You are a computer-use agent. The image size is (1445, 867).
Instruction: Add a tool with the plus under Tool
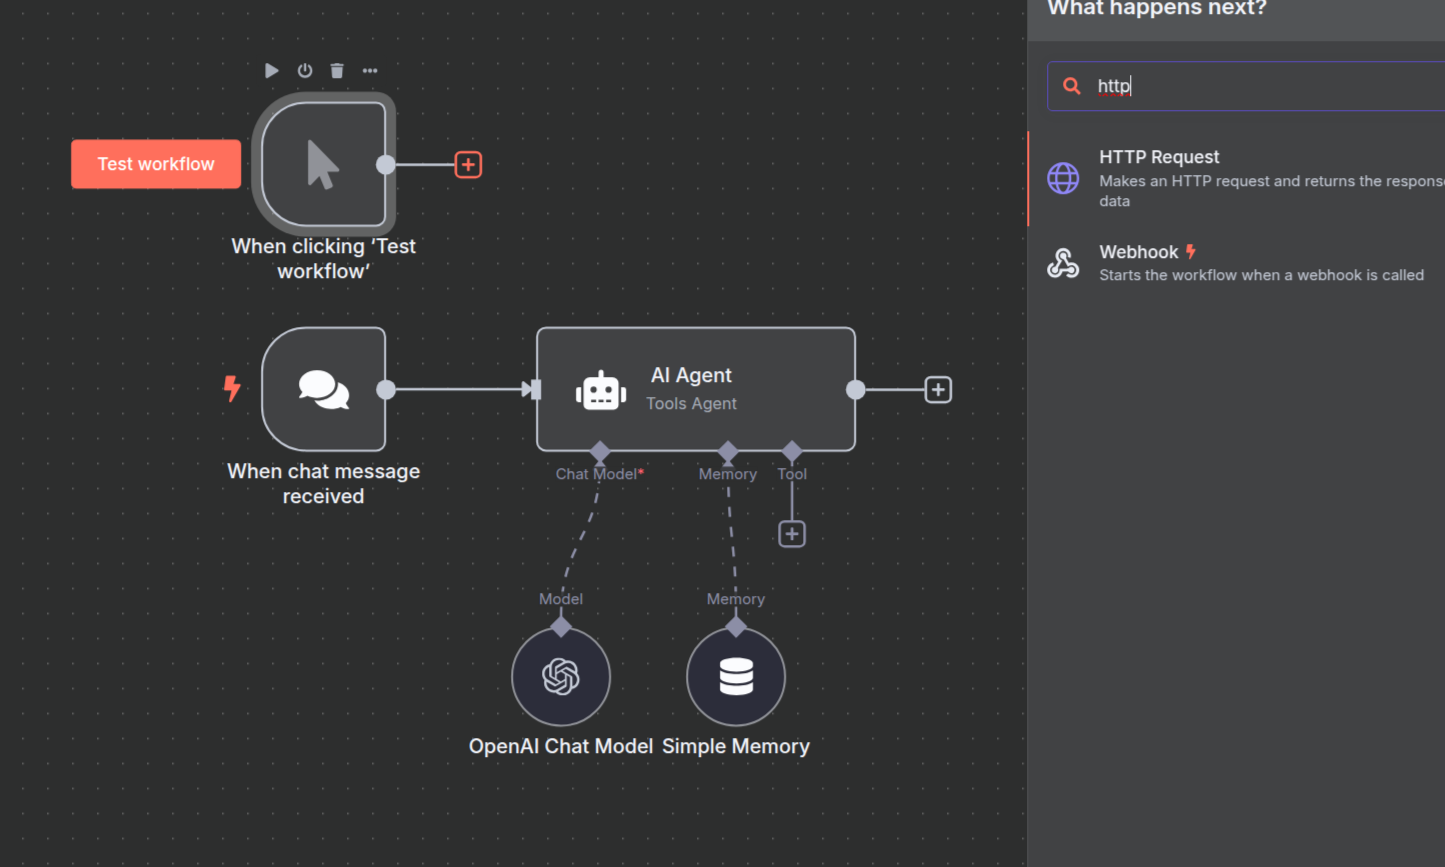point(792,534)
